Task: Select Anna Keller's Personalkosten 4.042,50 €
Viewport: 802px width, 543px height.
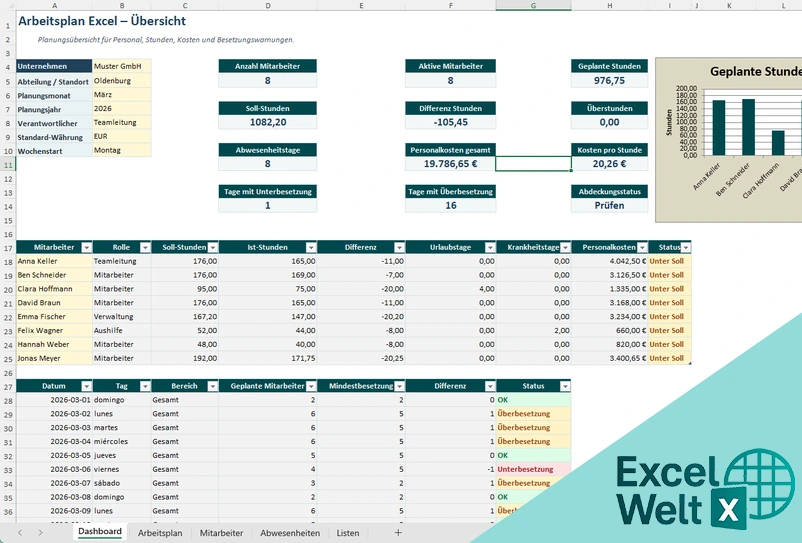Action: tap(609, 261)
